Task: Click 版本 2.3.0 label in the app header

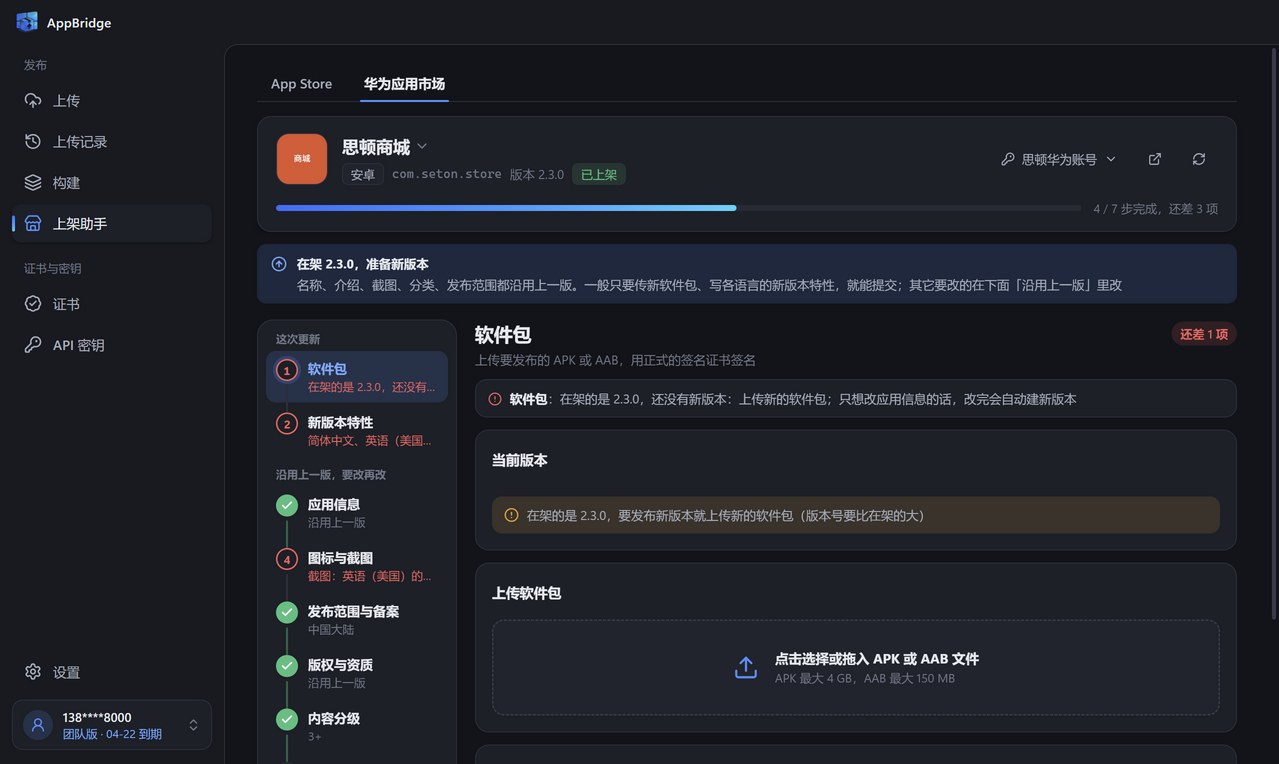Action: (537, 174)
